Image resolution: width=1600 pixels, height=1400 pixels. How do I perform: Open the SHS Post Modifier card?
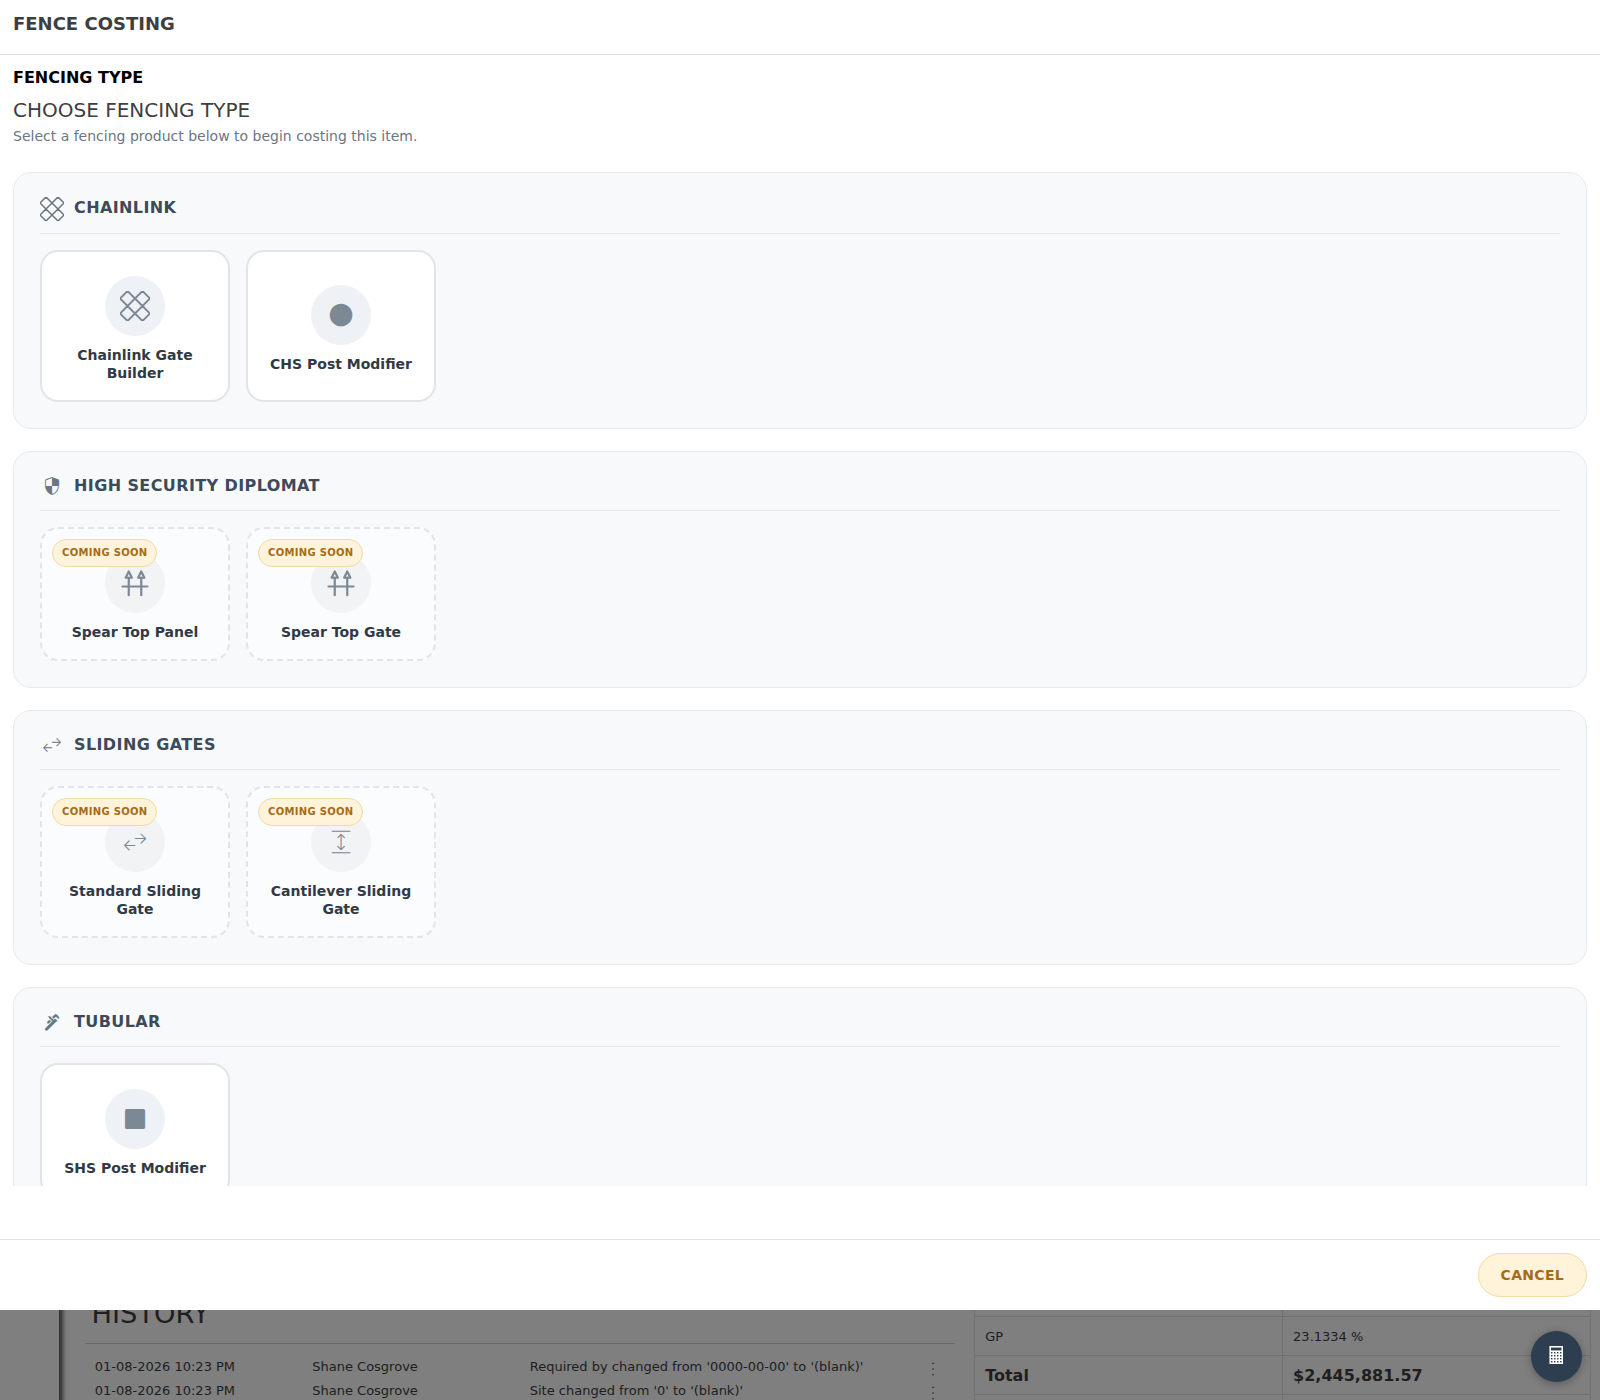coord(135,1125)
